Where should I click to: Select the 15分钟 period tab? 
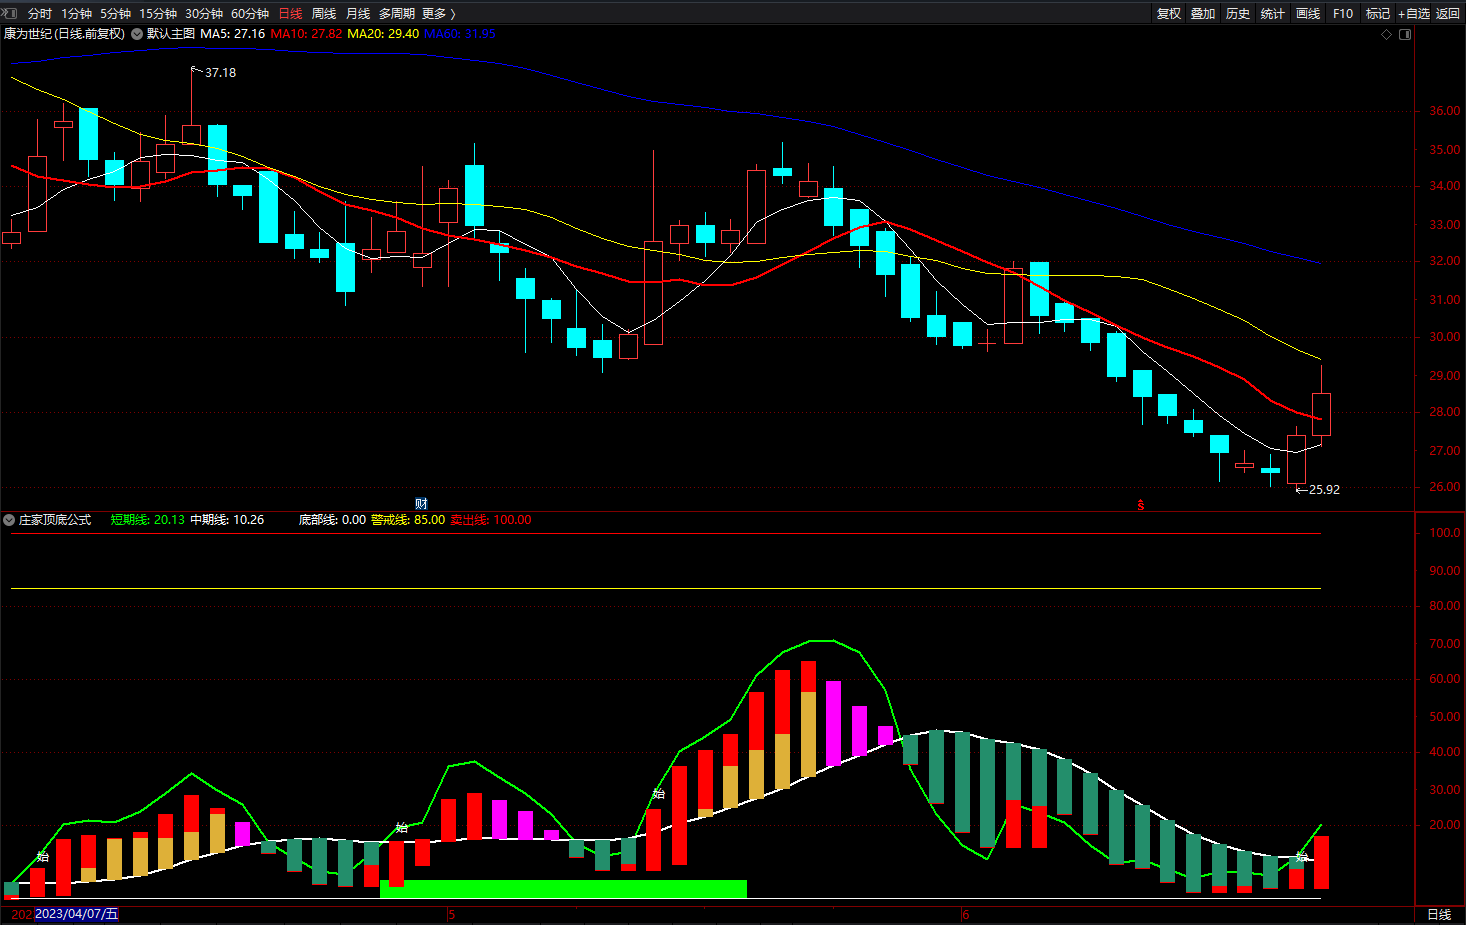click(158, 13)
